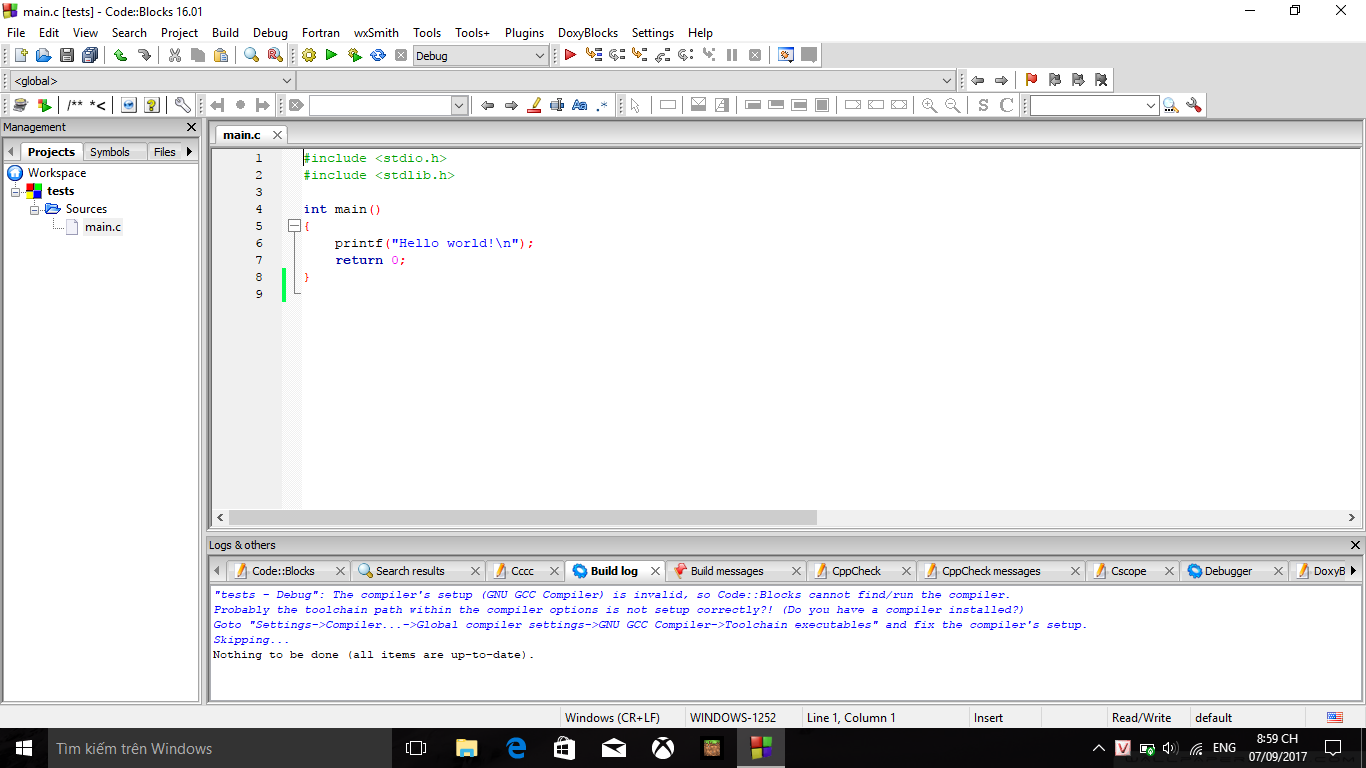
Task: Click the zoom in icon
Action: click(x=930, y=105)
